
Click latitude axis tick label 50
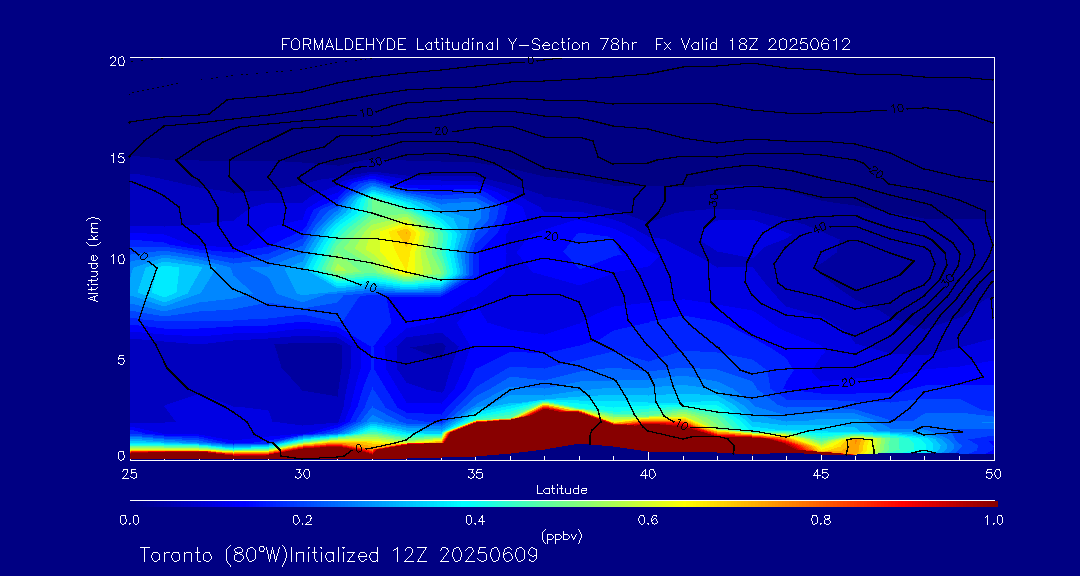993,473
